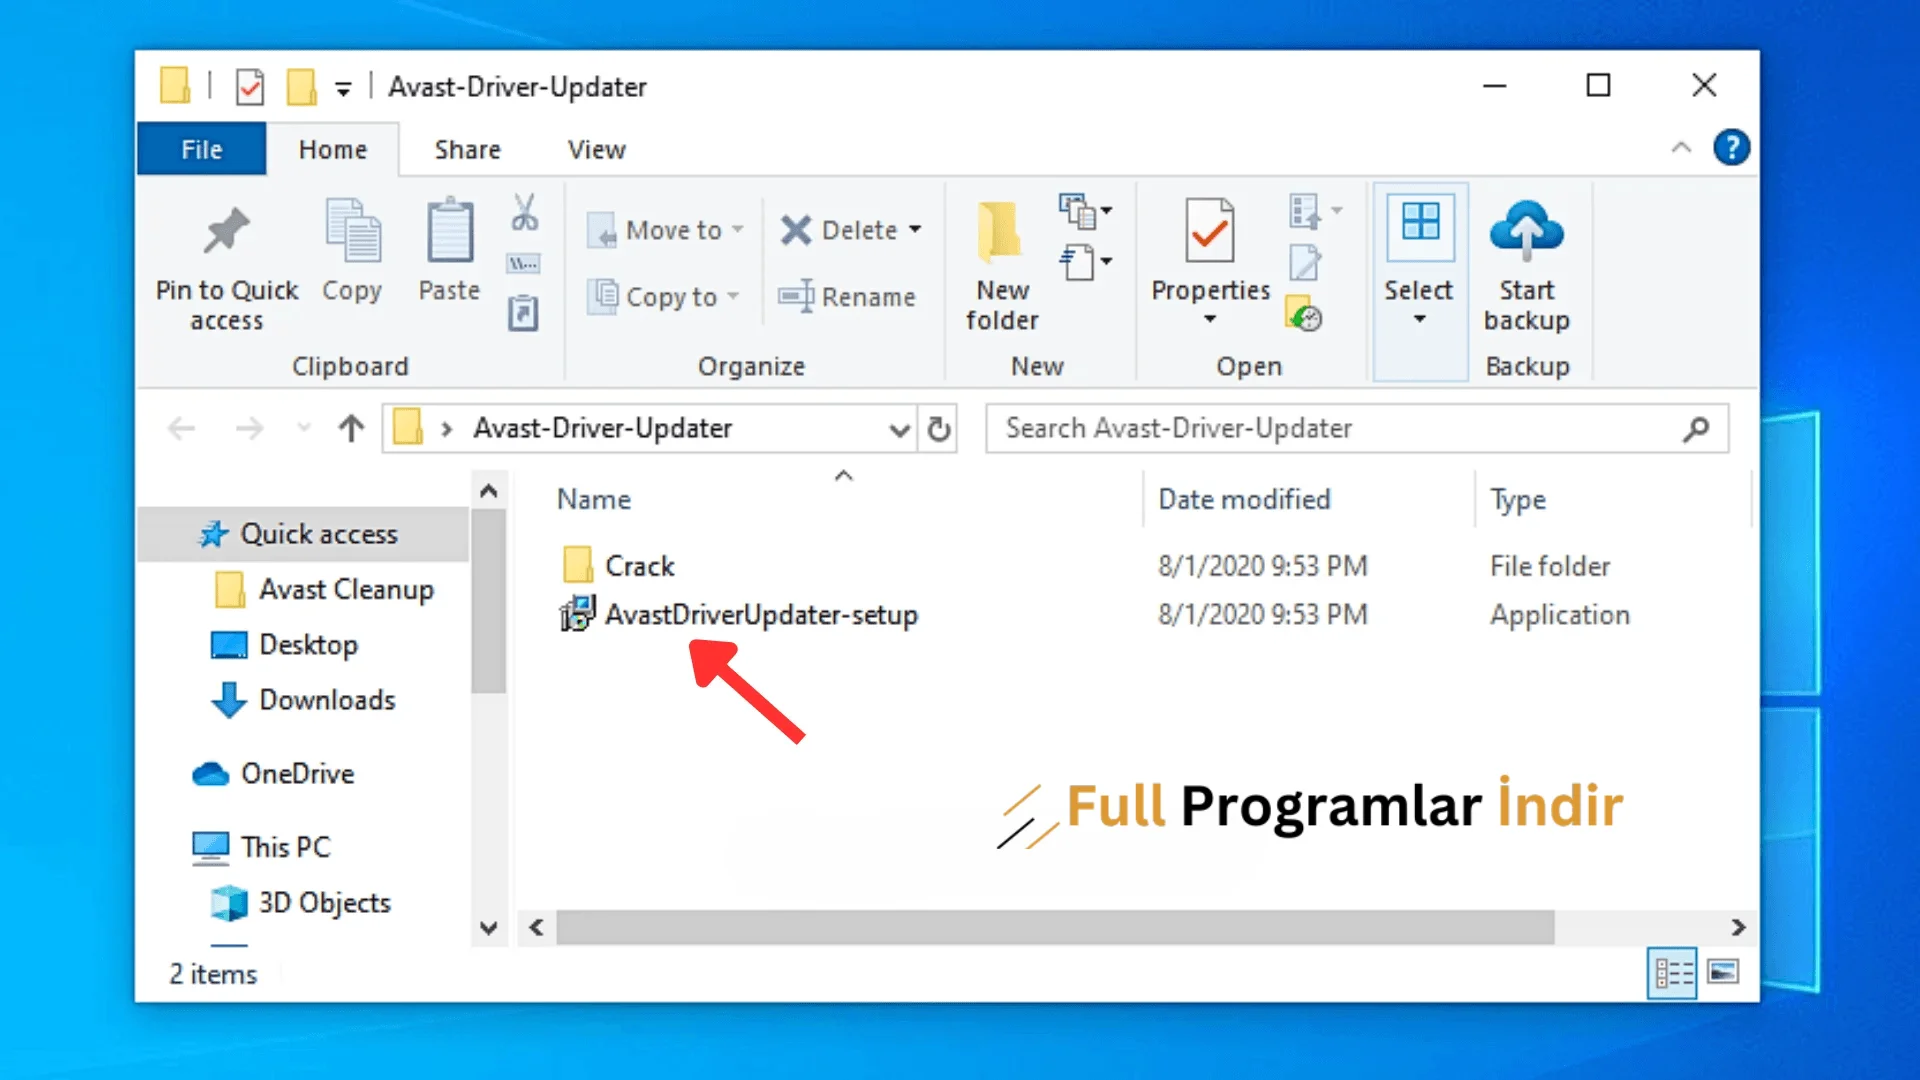
Task: Click the Copy ribbon icon
Action: 352,229
